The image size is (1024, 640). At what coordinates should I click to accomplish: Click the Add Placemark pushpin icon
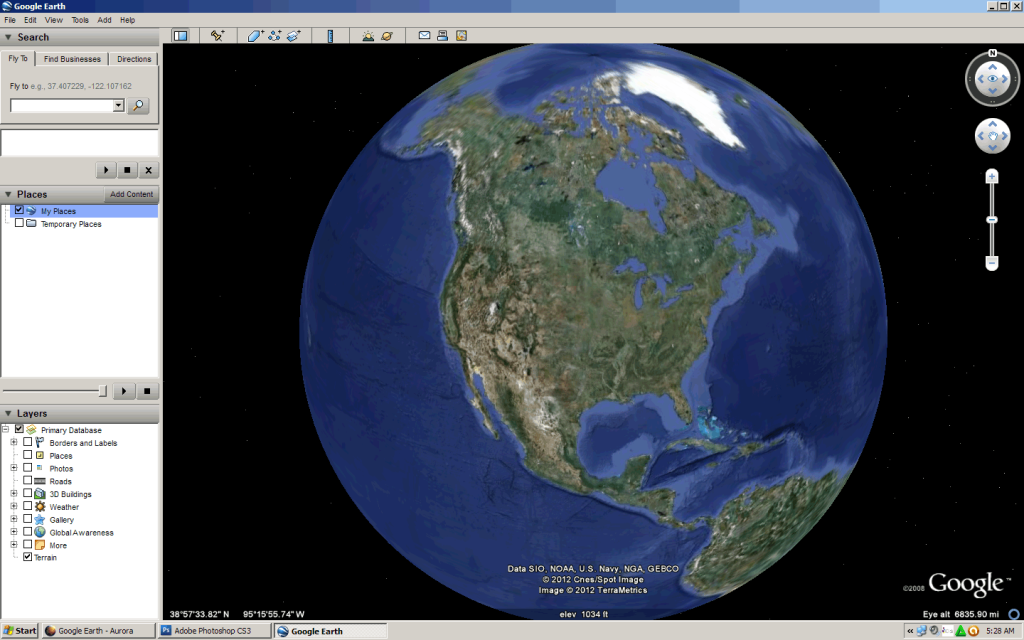217,36
